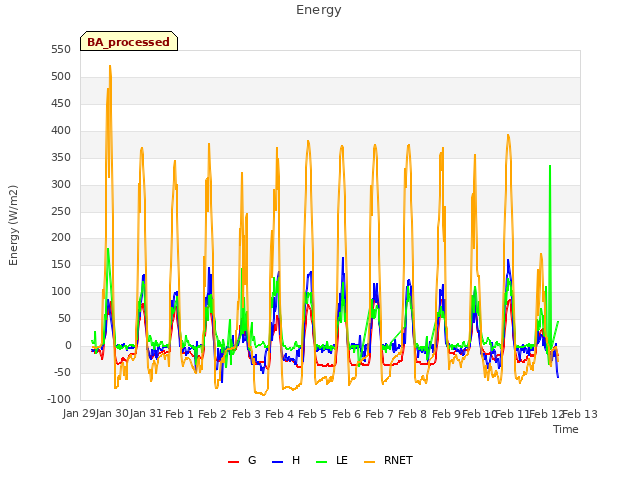640x480 pixels.
Task: Click the -50 y-axis tick label
Action: (x=62, y=373)
